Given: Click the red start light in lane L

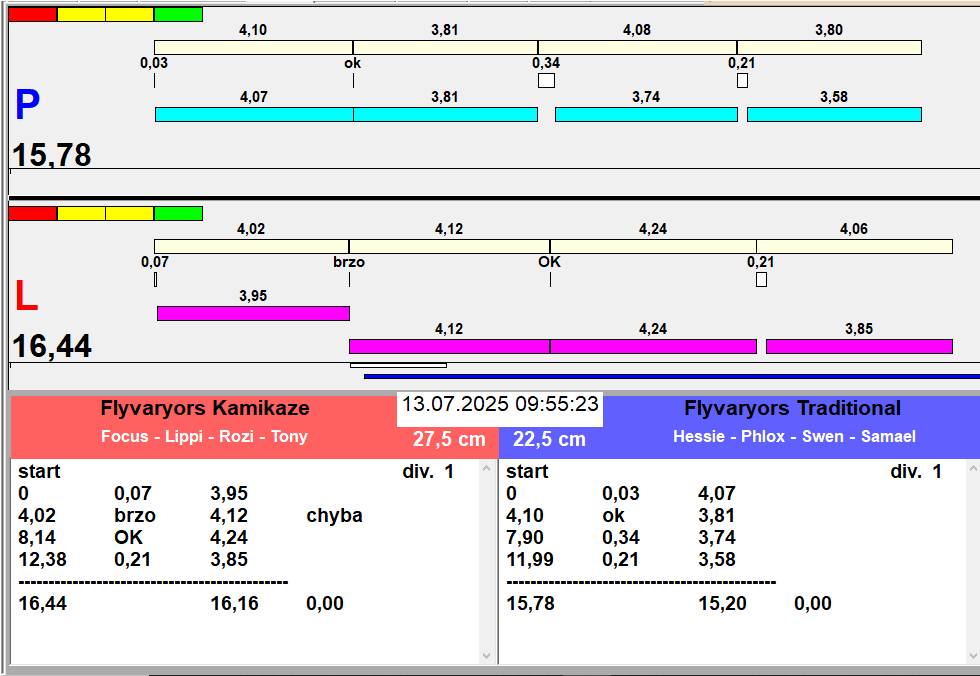Looking at the screenshot, I should [x=32, y=214].
